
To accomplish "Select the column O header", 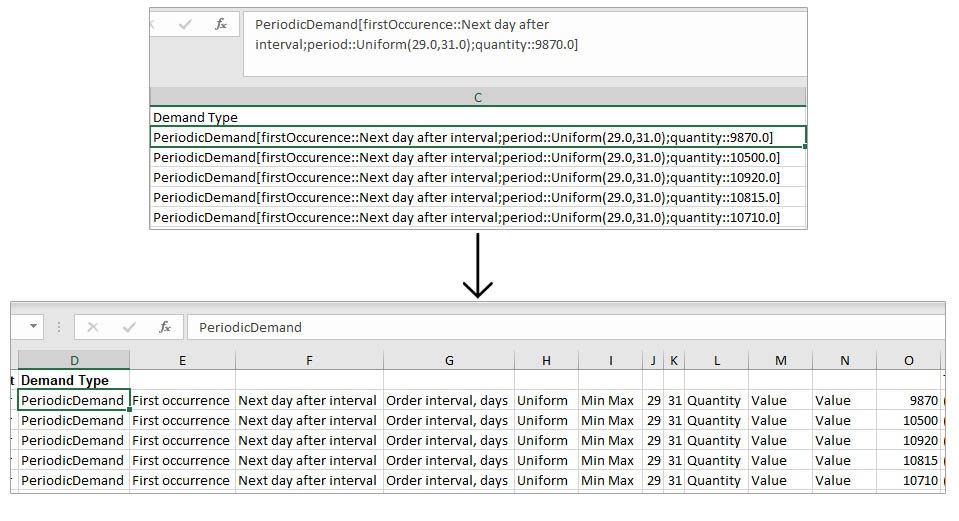I will click(x=909, y=361).
